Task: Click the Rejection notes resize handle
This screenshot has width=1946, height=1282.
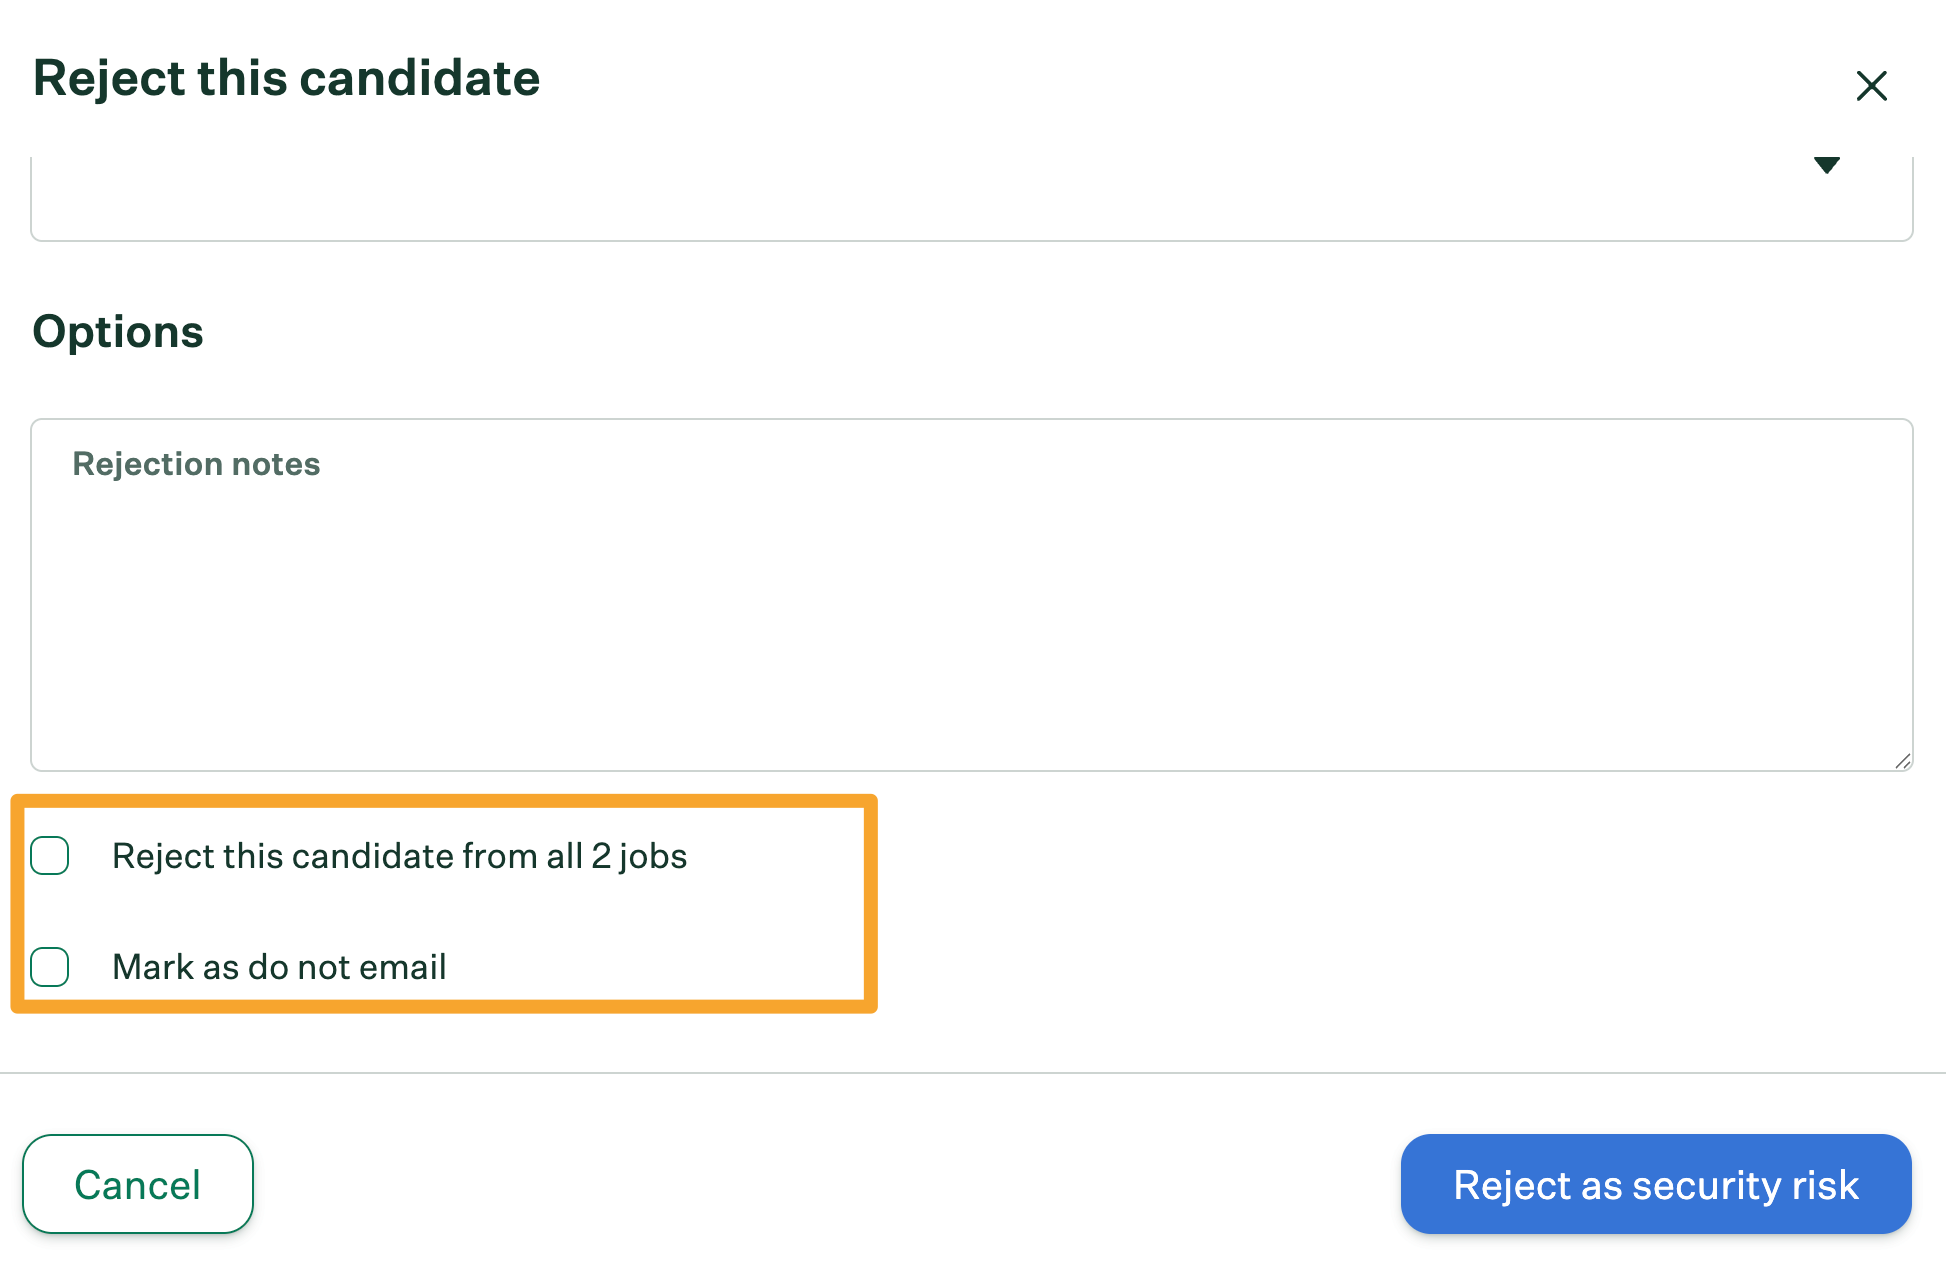Action: (x=1902, y=761)
